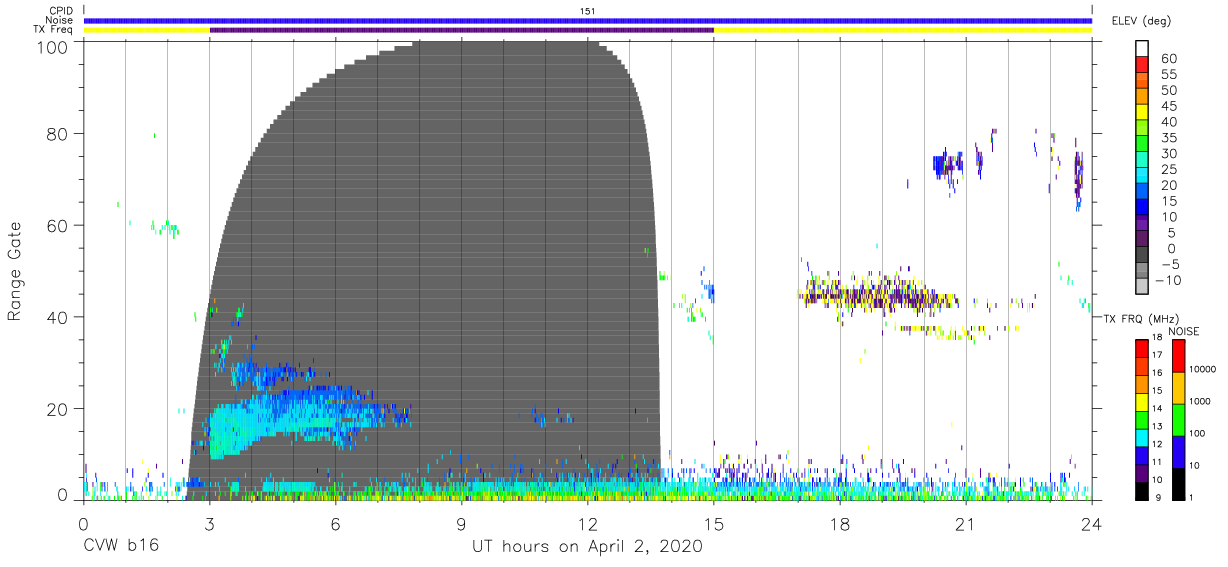Click the '20' range gate tick label
Image resolution: width=1228 pixels, height=567 pixels.
tap(57, 409)
